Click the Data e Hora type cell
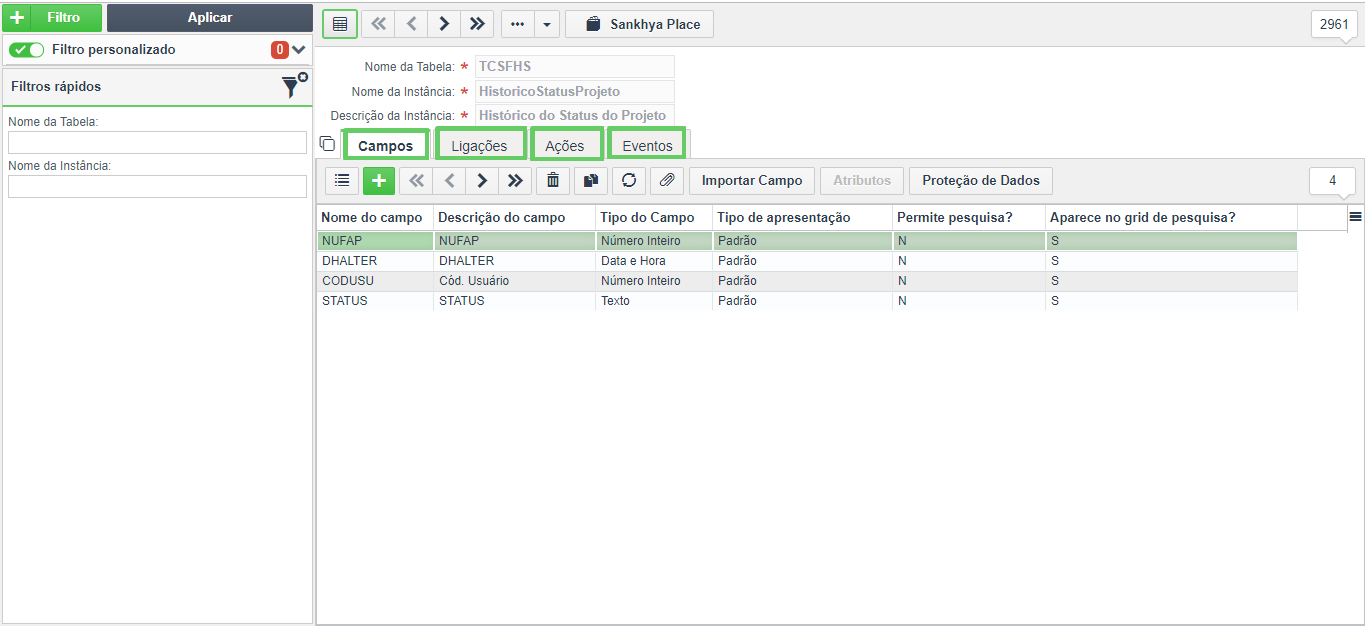 point(654,261)
